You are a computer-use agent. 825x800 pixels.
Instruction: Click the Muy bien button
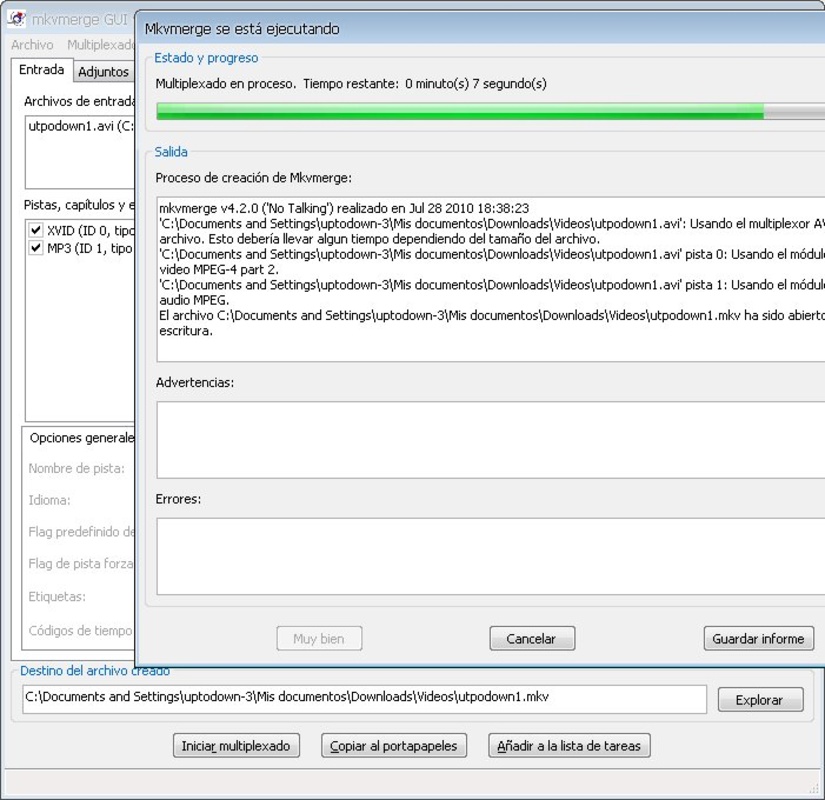point(318,638)
